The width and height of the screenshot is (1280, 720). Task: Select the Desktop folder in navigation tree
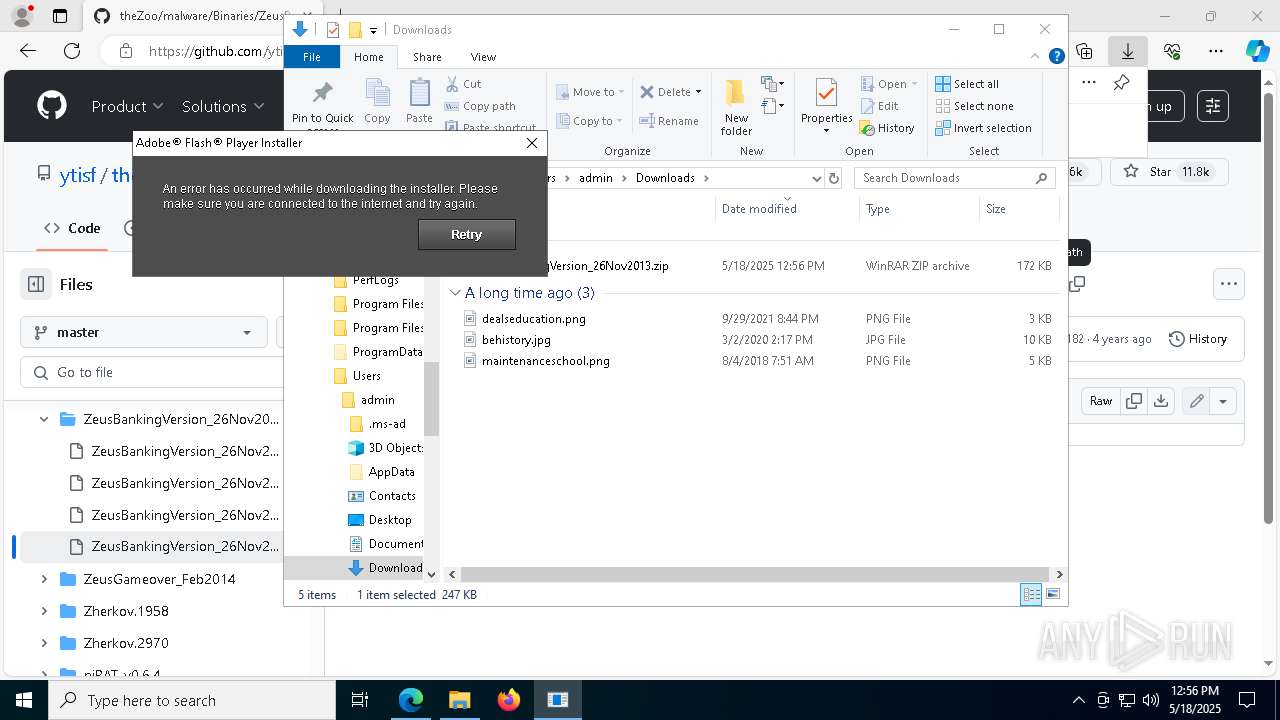pos(380,520)
